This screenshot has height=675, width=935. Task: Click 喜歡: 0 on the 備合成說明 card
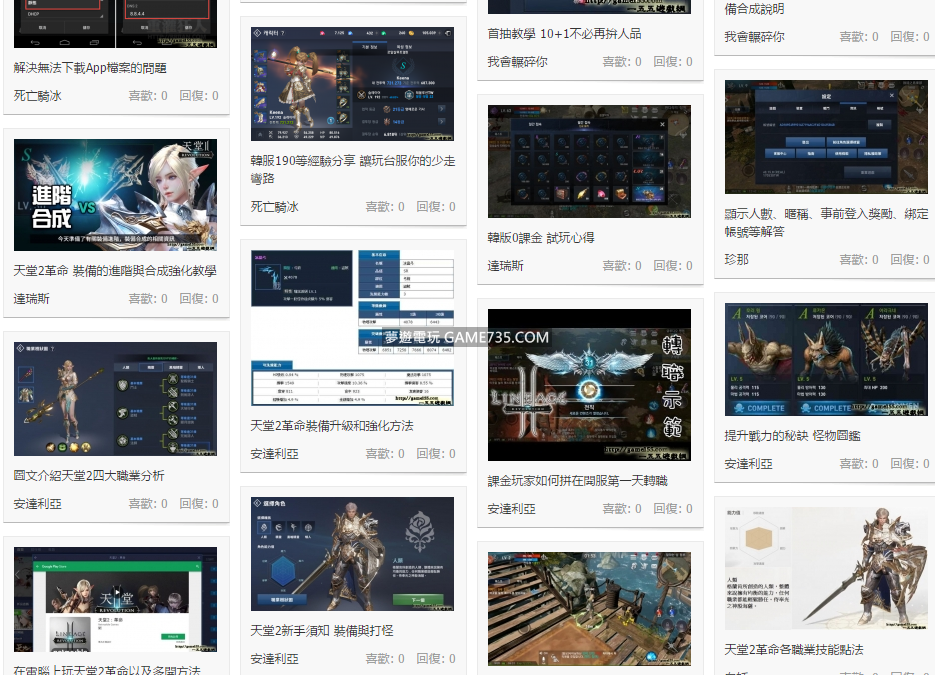click(859, 36)
